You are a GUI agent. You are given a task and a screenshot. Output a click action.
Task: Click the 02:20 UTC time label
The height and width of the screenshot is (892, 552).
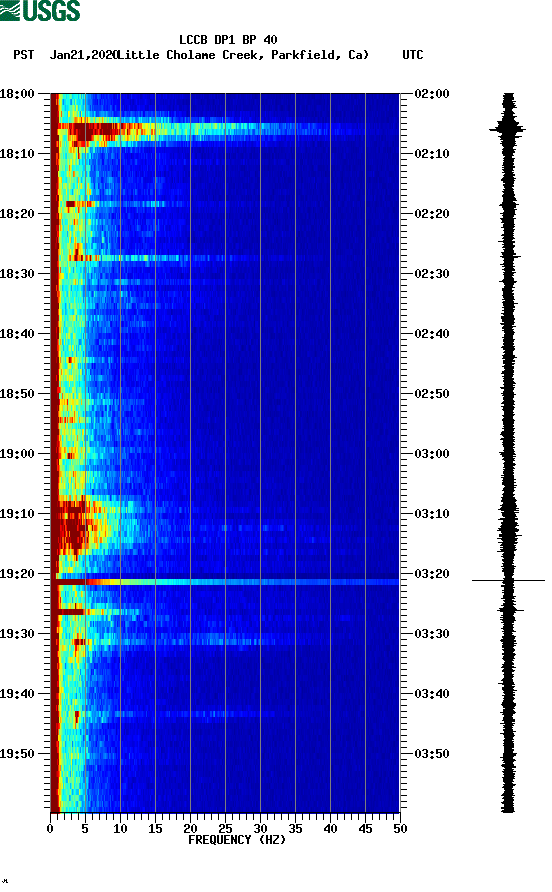[x=432, y=214]
